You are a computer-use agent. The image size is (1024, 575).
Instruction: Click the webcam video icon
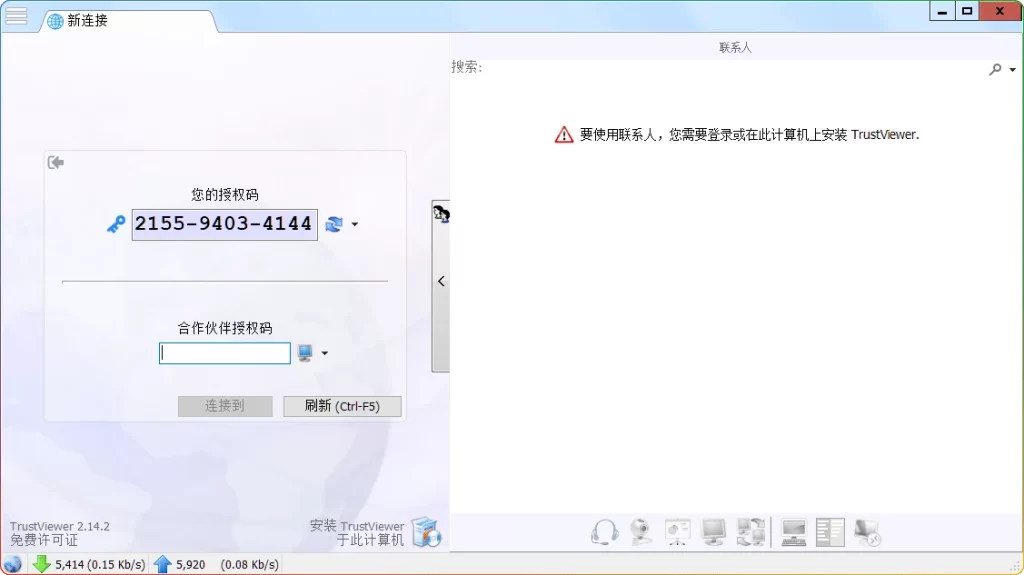(x=641, y=532)
